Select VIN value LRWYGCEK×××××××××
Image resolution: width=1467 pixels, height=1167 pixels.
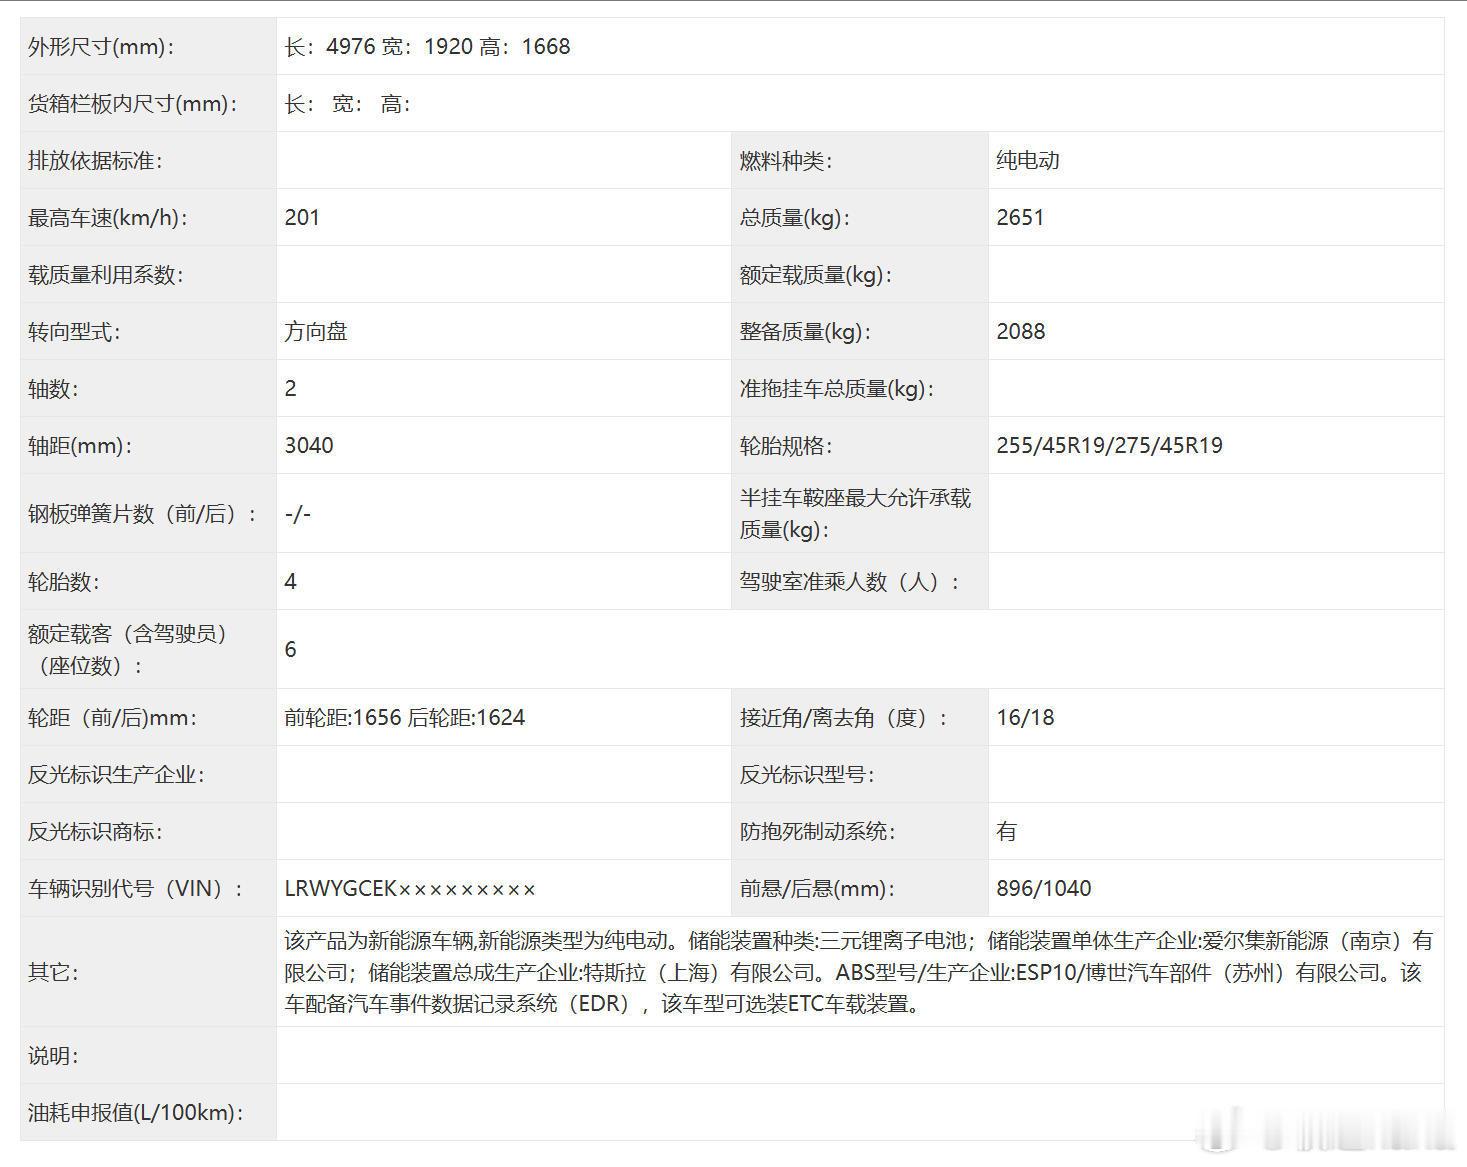click(410, 888)
